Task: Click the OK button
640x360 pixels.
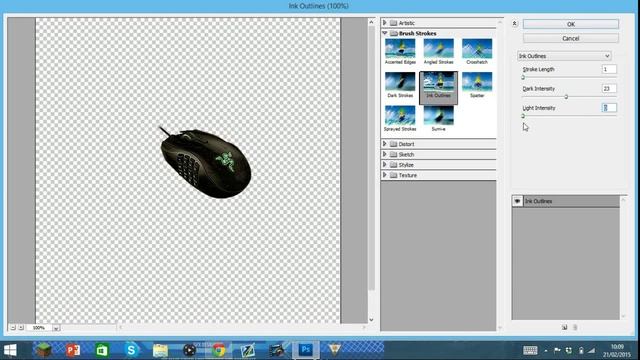Action: coord(571,24)
